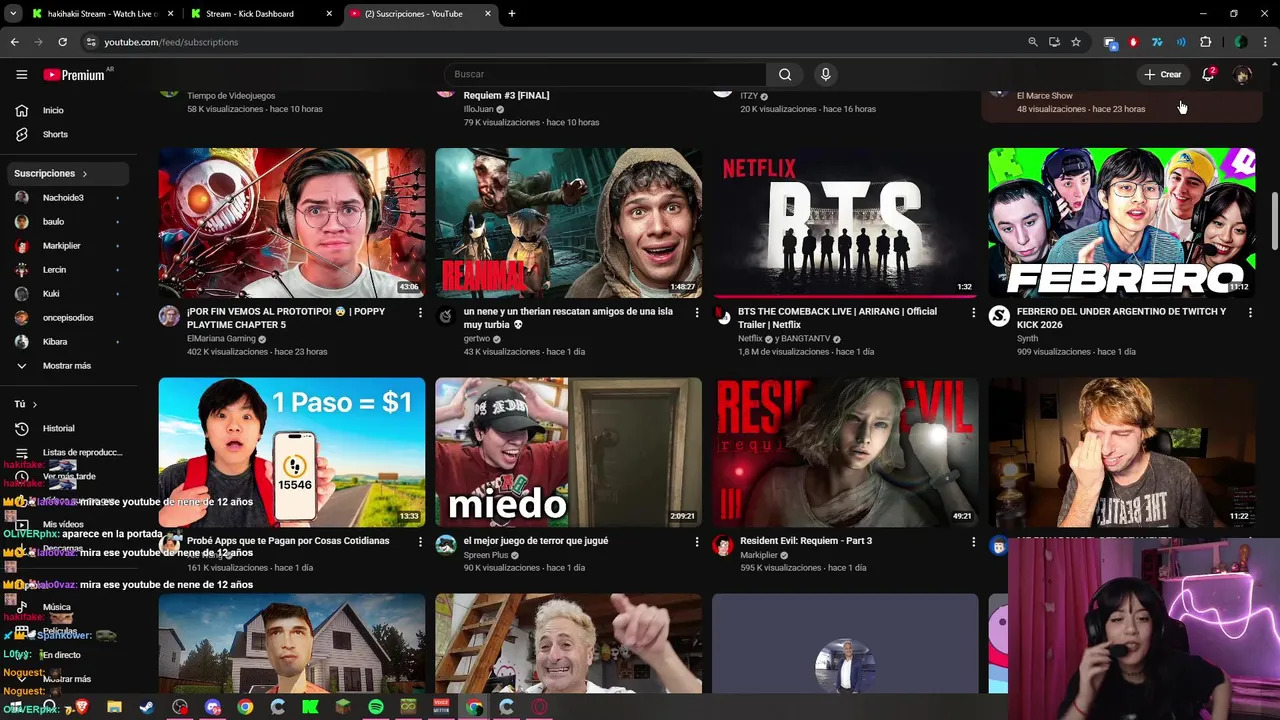Click the install app icon in address bar

coord(1054,42)
